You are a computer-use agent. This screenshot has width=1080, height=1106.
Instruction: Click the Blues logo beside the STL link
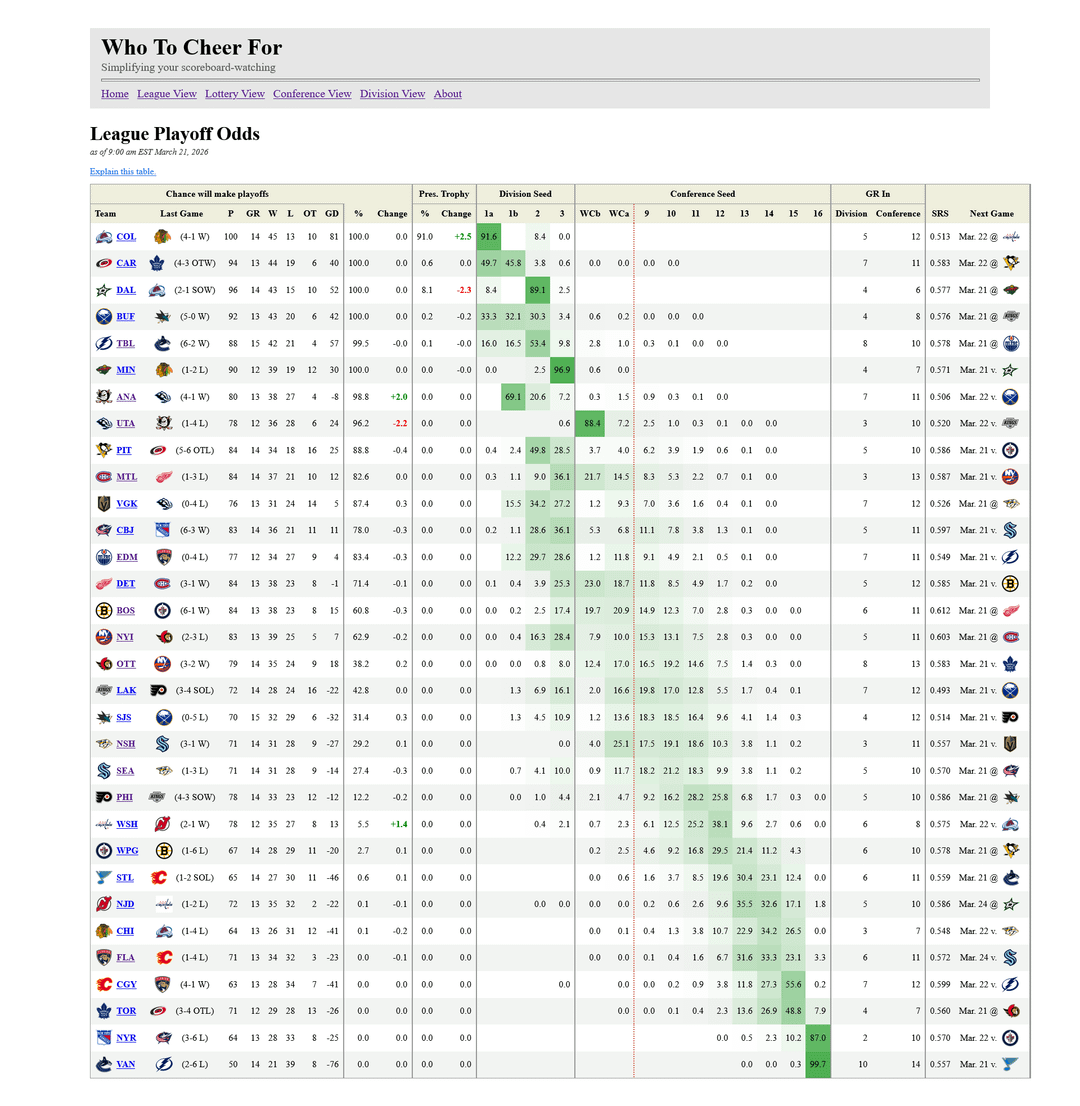pyautogui.click(x=103, y=877)
